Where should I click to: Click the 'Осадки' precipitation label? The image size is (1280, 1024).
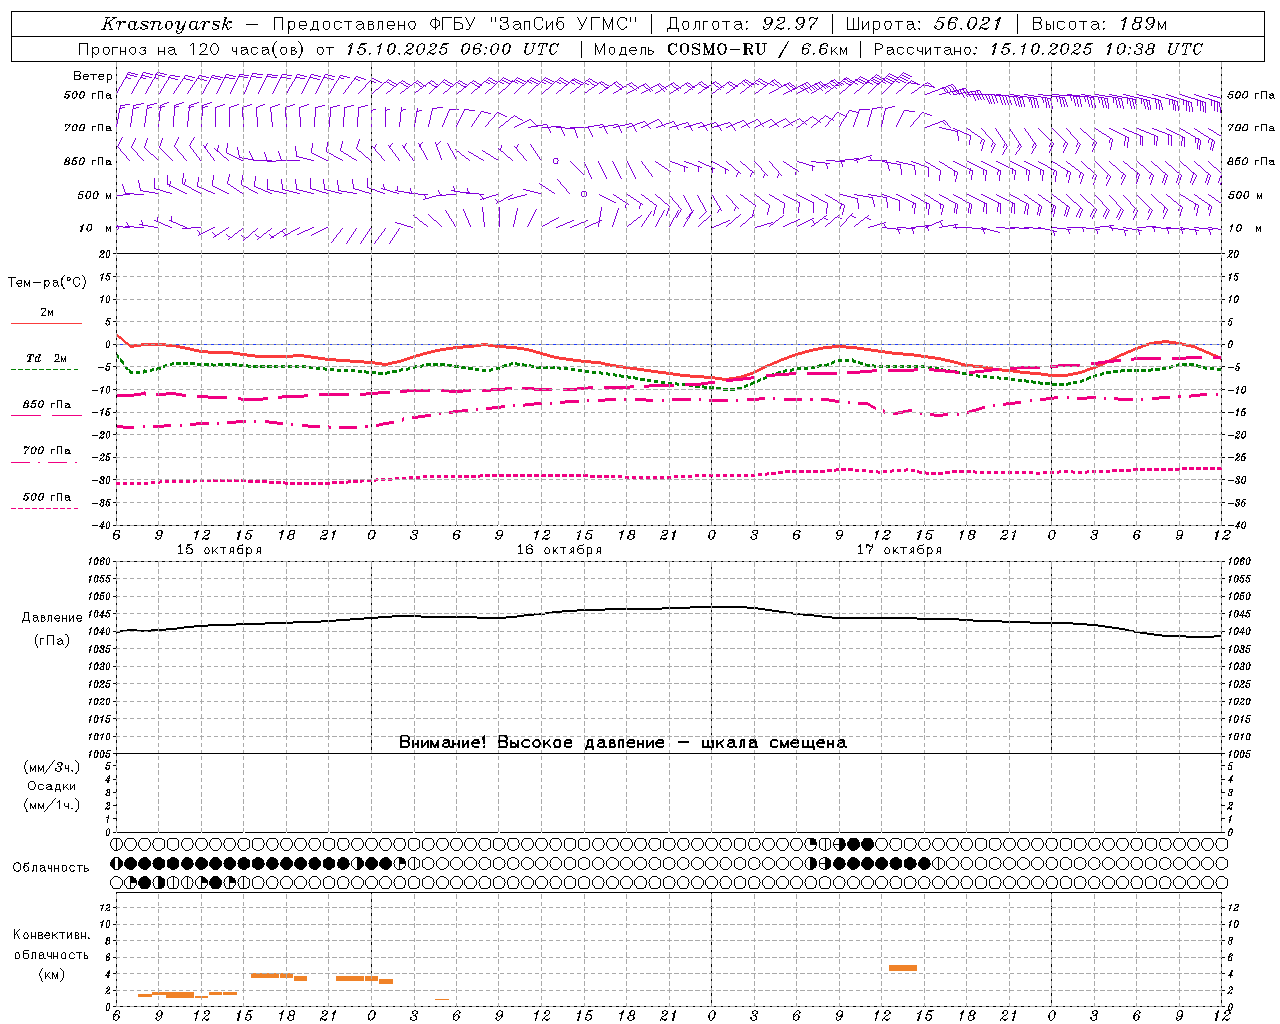pyautogui.click(x=51, y=786)
